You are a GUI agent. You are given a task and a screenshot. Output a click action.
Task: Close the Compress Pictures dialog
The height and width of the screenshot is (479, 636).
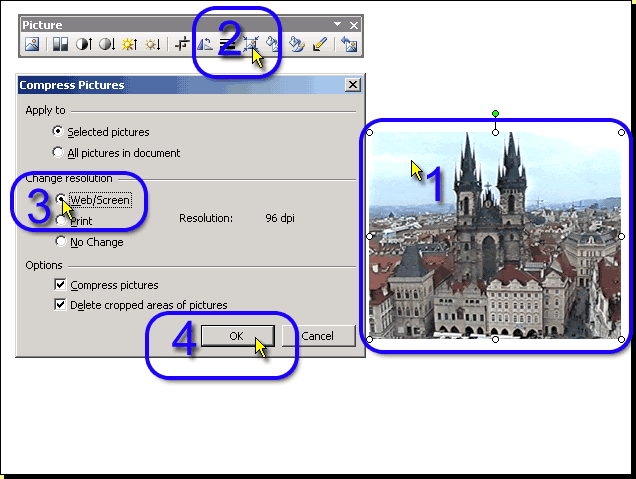[353, 85]
